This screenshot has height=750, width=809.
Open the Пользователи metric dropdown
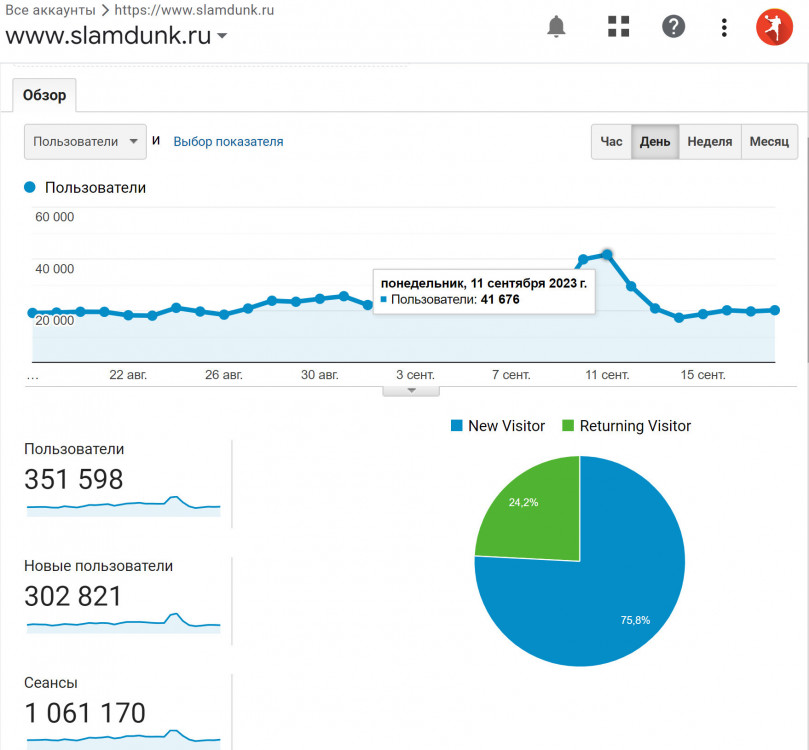(85, 142)
